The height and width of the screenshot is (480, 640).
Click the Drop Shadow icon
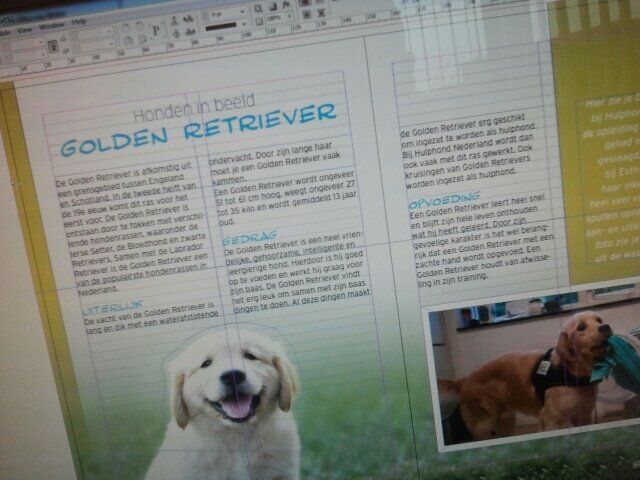(x=273, y=6)
